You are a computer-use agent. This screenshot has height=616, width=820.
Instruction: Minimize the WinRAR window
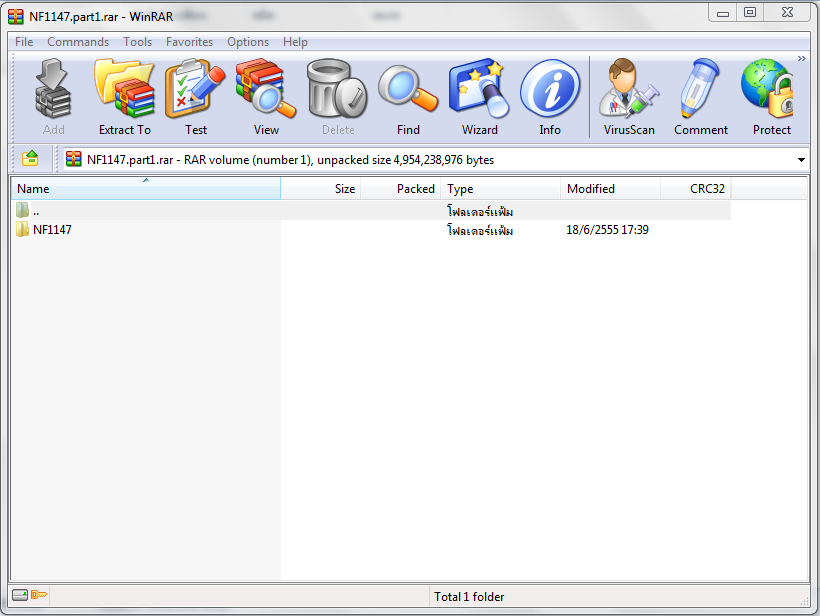(723, 13)
